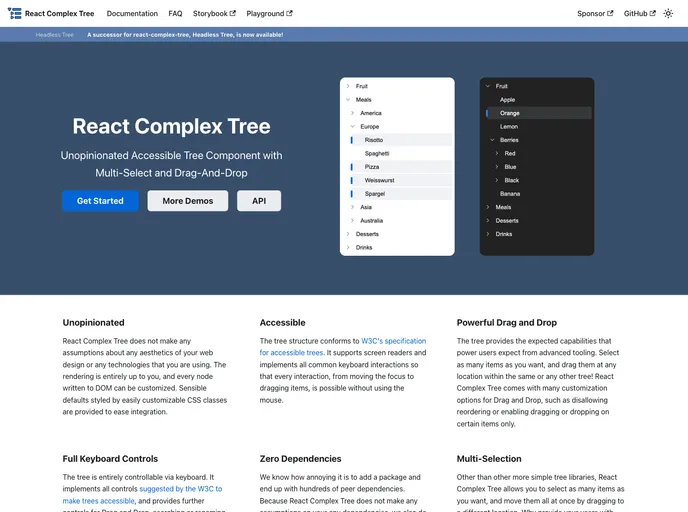Click the Get Started button
688x512 pixels.
coord(100,201)
